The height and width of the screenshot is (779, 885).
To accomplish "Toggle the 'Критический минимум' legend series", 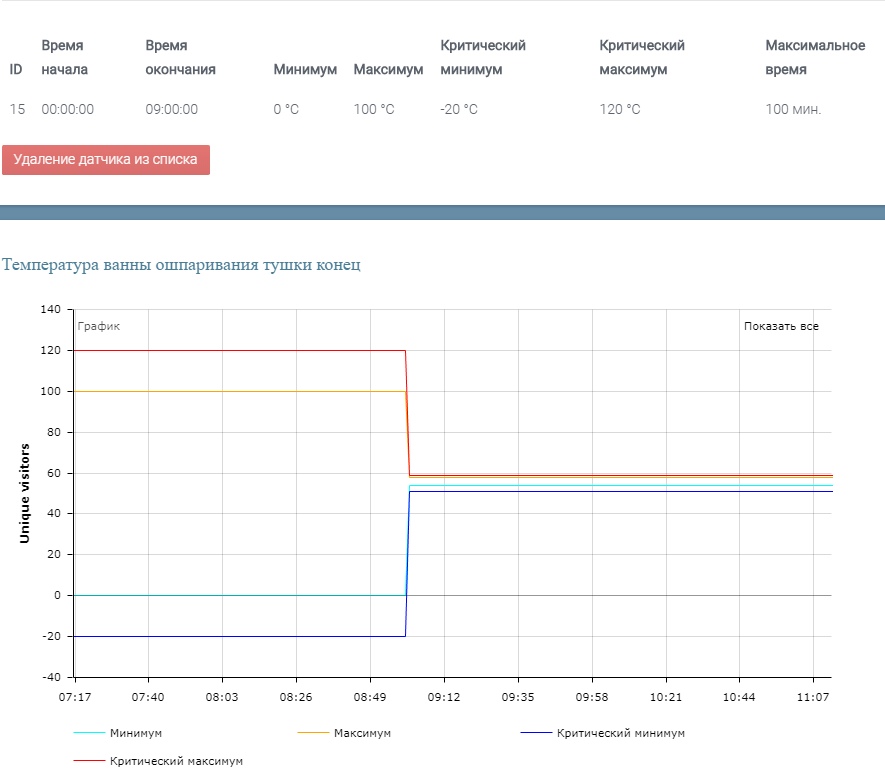I will pos(620,733).
